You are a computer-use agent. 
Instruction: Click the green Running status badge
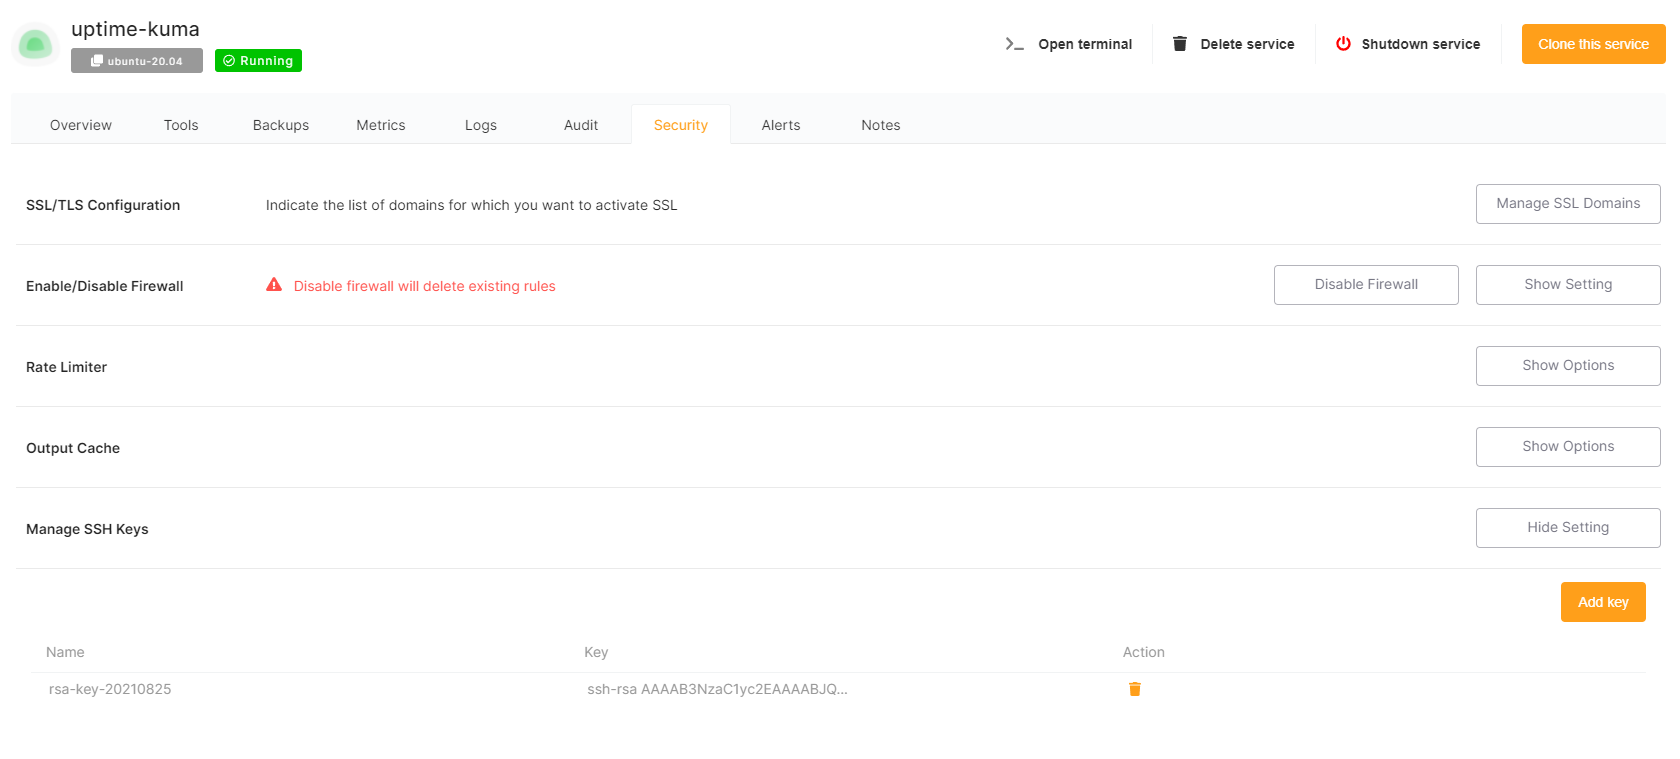coord(258,61)
